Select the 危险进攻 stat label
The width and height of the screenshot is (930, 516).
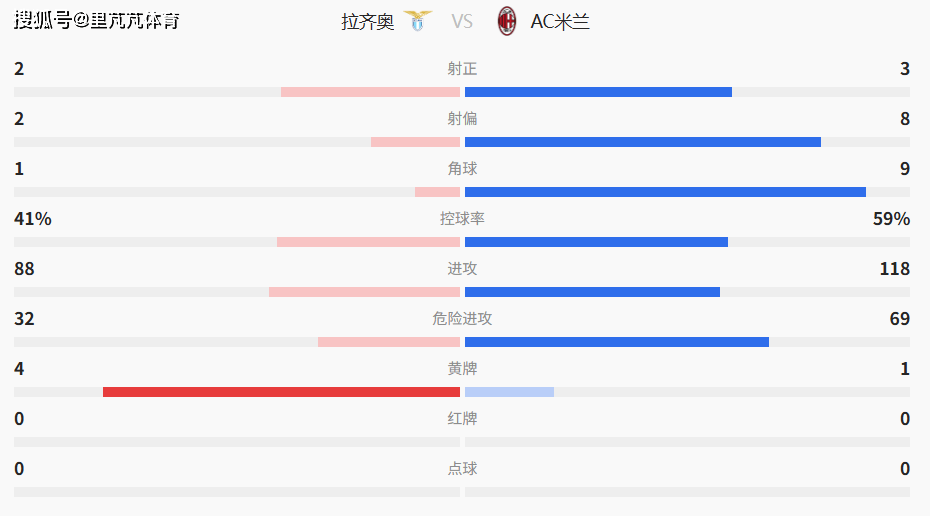462,319
